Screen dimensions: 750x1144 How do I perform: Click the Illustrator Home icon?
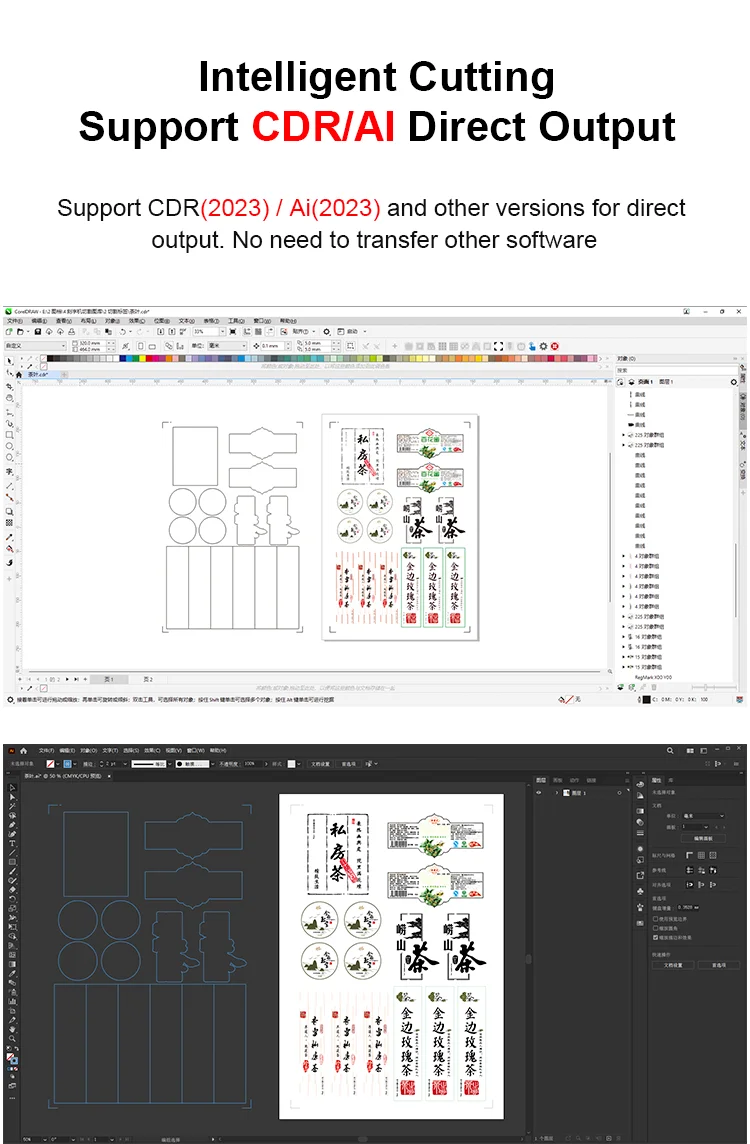coord(23,750)
